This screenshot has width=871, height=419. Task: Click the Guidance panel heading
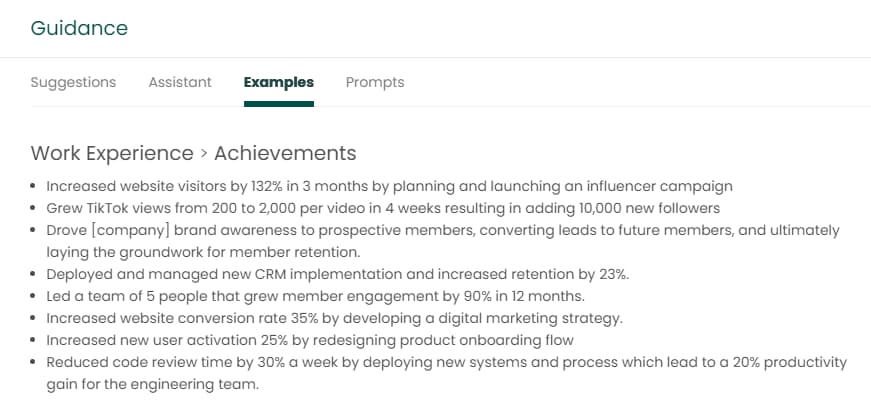coord(79,28)
